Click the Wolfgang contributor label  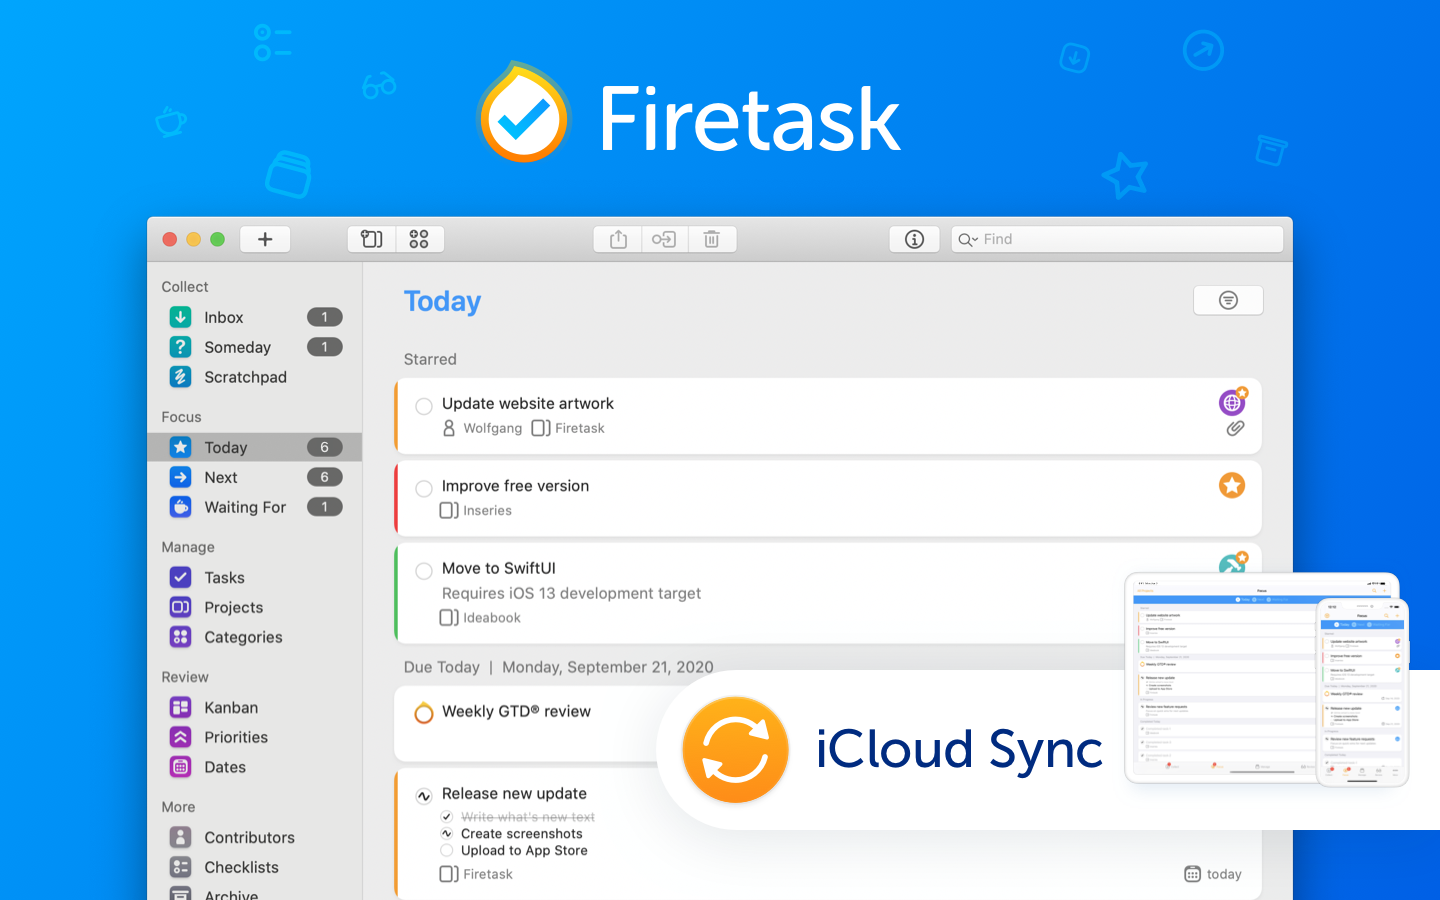click(x=482, y=428)
